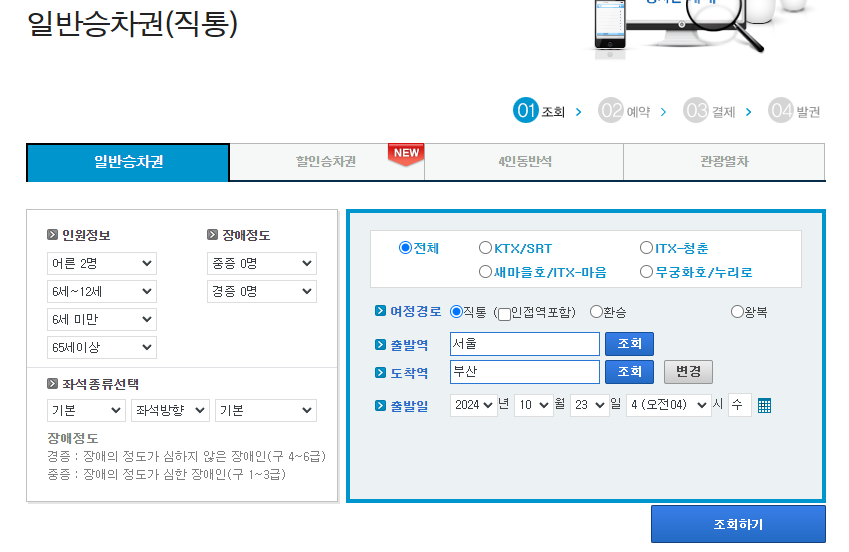This screenshot has width=849, height=552.
Task: Click the 여정경로 blue arrow icon
Action: tap(380, 311)
